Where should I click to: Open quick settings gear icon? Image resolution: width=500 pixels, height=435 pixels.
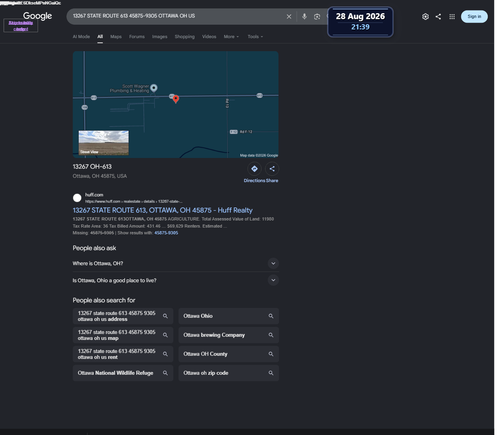point(425,16)
